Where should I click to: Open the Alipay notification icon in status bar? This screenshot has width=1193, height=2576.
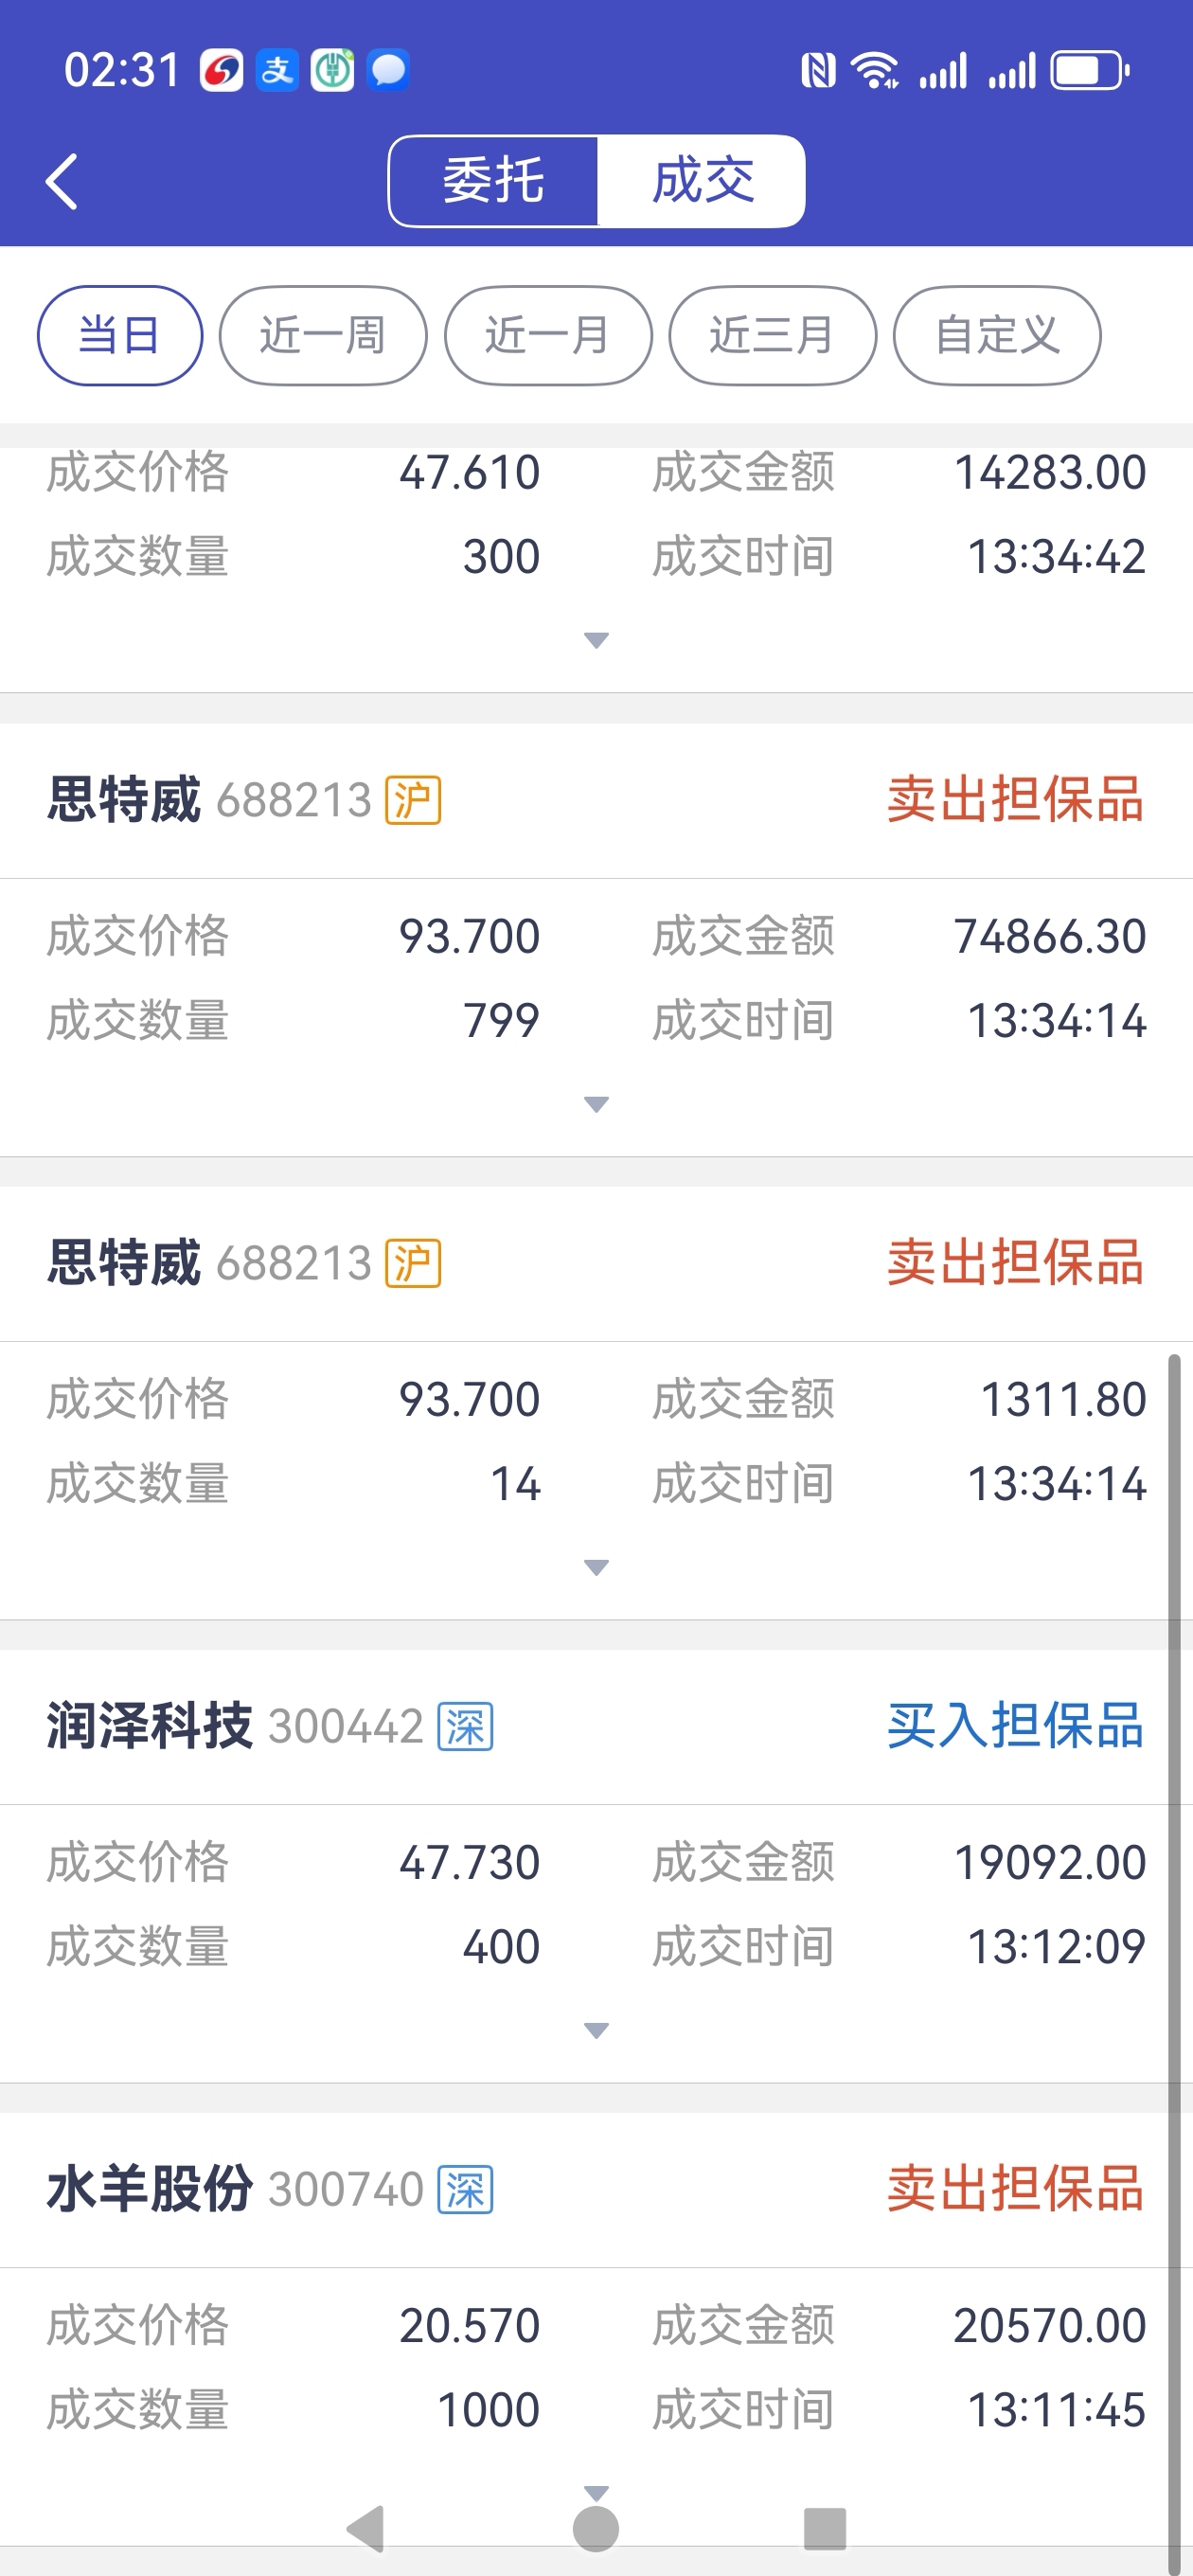277,71
